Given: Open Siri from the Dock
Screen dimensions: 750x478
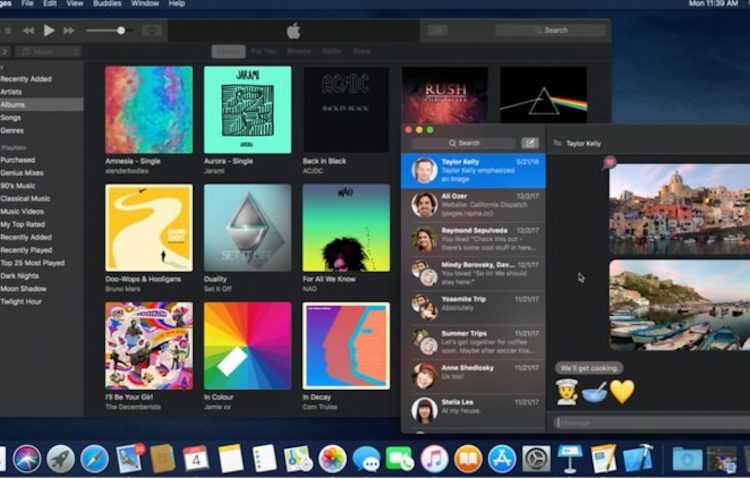Looking at the screenshot, I should coord(27,459).
